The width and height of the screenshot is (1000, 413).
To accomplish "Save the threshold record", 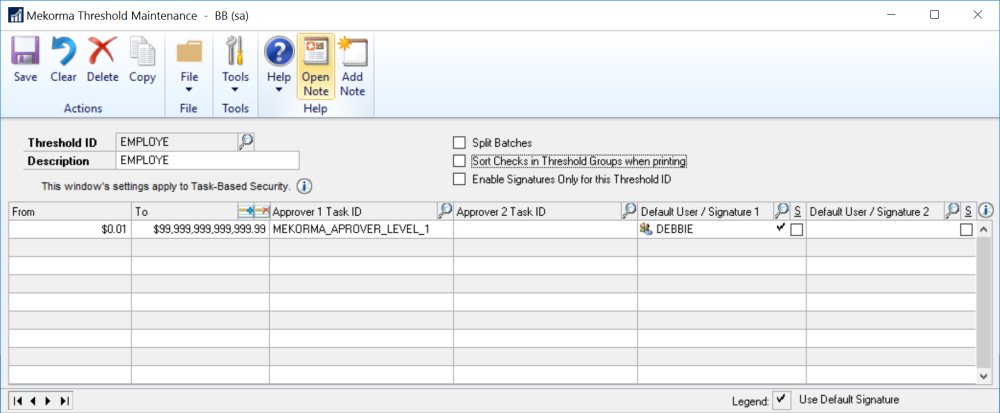I will pyautogui.click(x=26, y=61).
